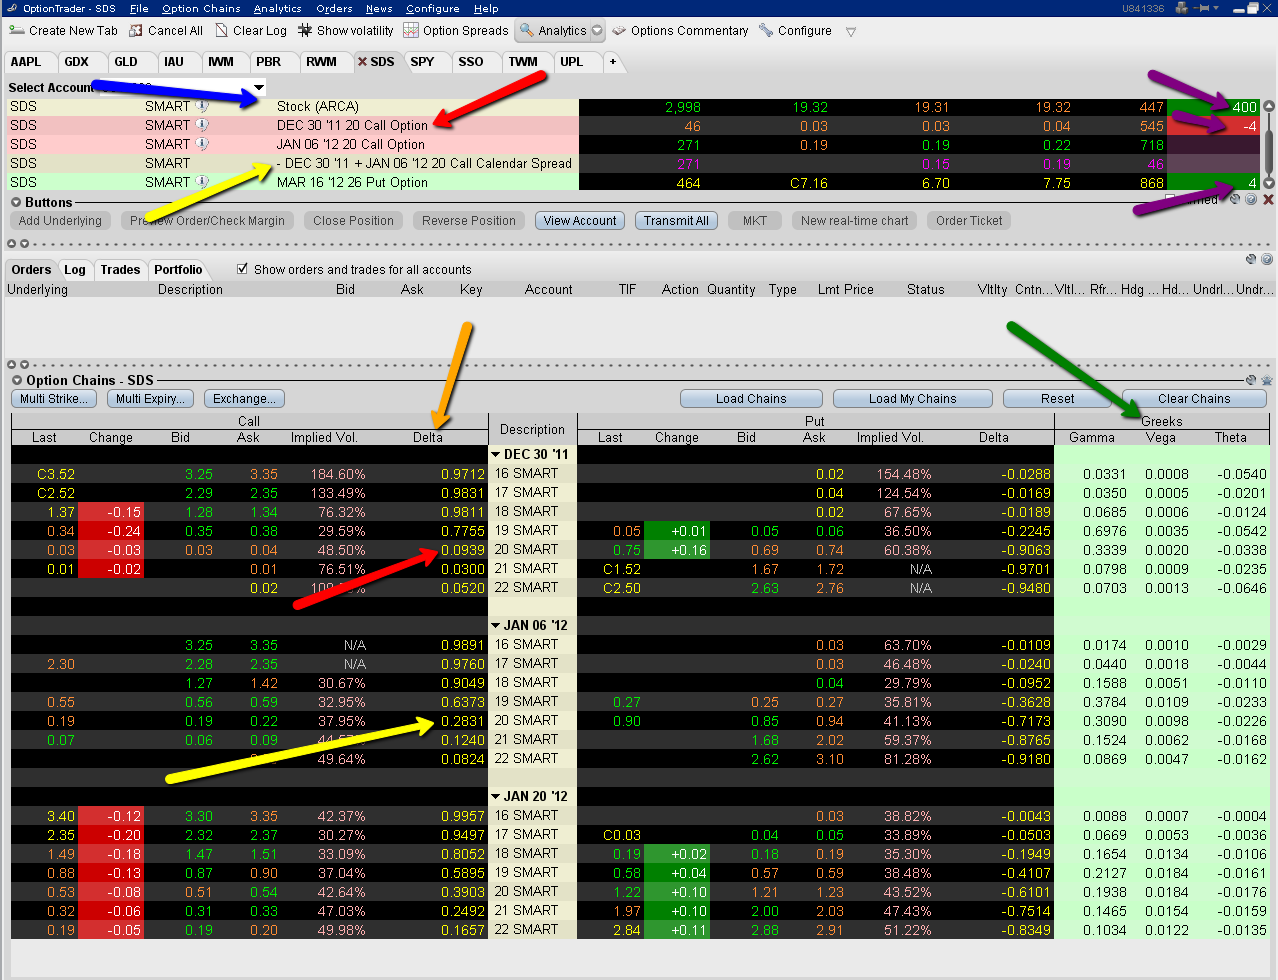
Task: Click the Clear Log toolbar icon
Action: pyautogui.click(x=222, y=31)
